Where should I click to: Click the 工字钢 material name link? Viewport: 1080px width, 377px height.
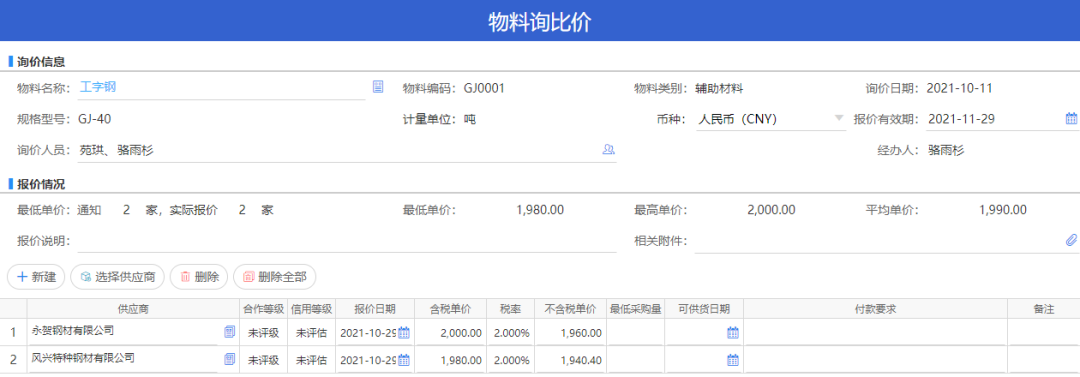point(98,87)
